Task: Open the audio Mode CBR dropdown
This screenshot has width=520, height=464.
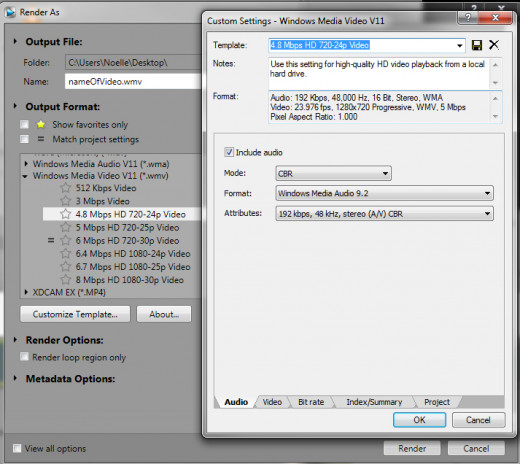Action: coord(333,173)
